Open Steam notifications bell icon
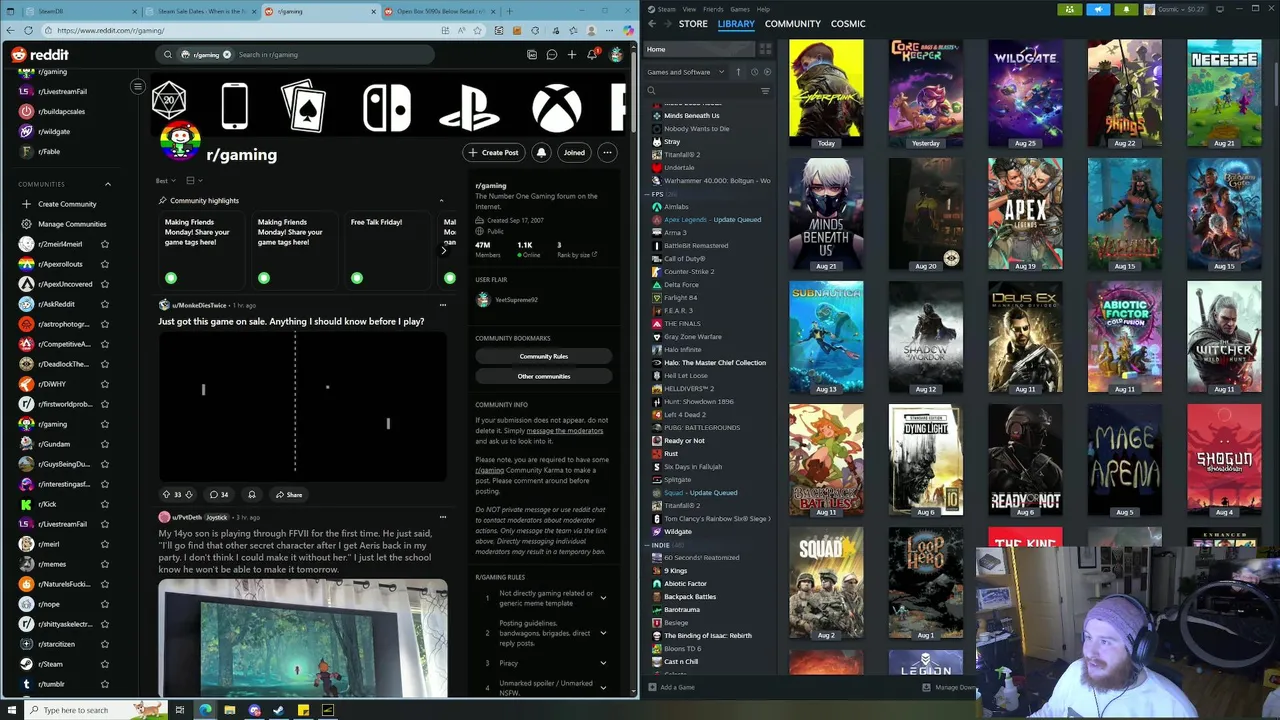 point(1126,9)
